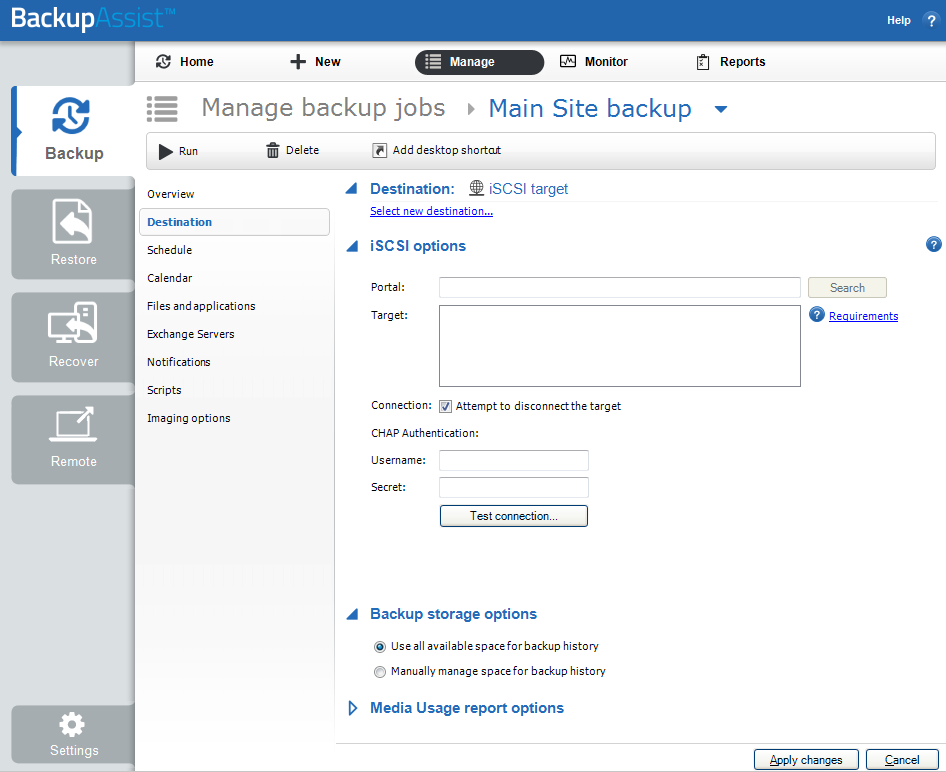Open Settings gear in sidebar
The width and height of the screenshot is (946, 772).
pyautogui.click(x=73, y=735)
